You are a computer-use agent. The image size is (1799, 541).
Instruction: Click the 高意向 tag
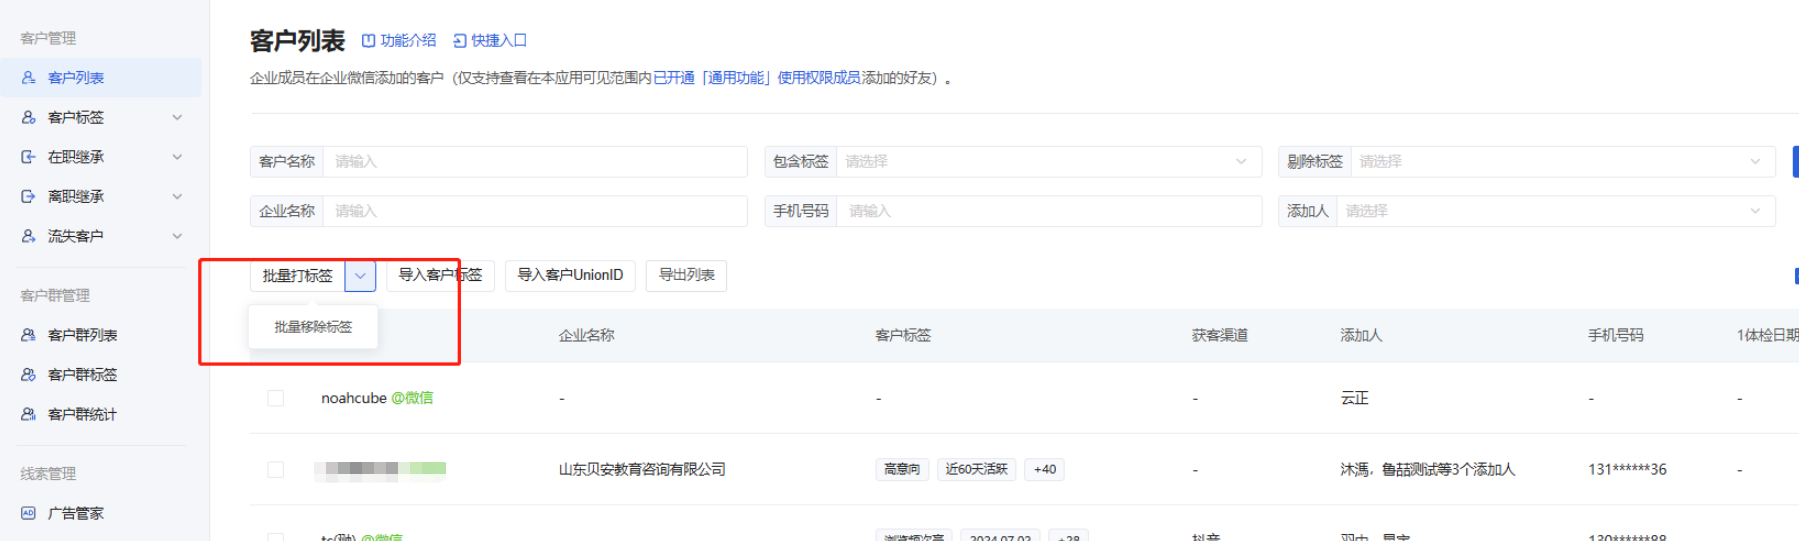click(902, 469)
